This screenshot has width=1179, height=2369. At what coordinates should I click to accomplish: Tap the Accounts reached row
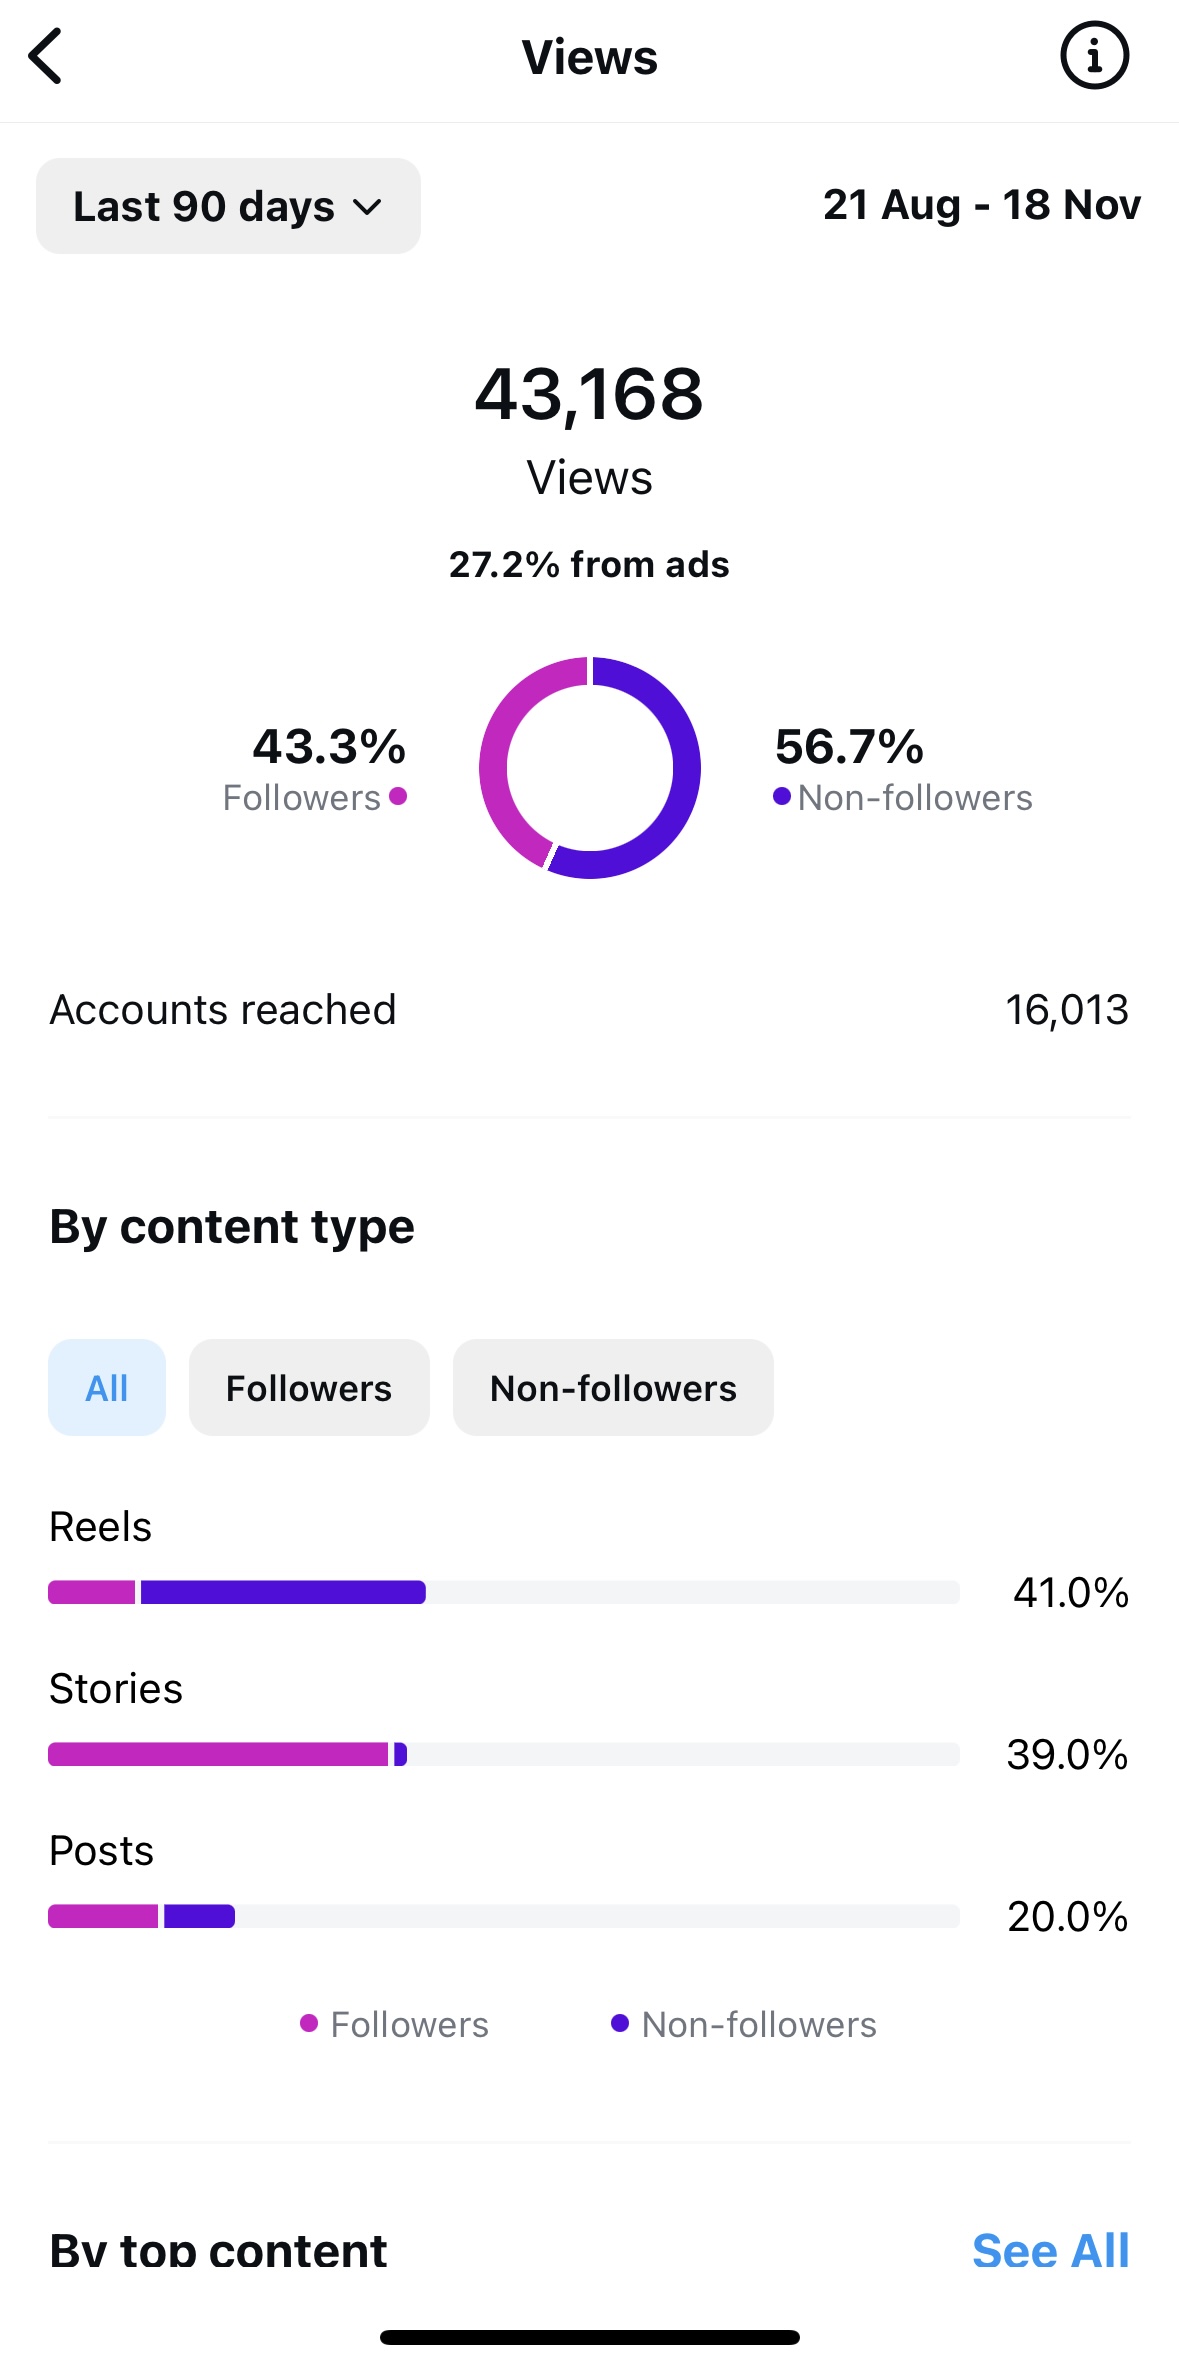coord(589,1010)
